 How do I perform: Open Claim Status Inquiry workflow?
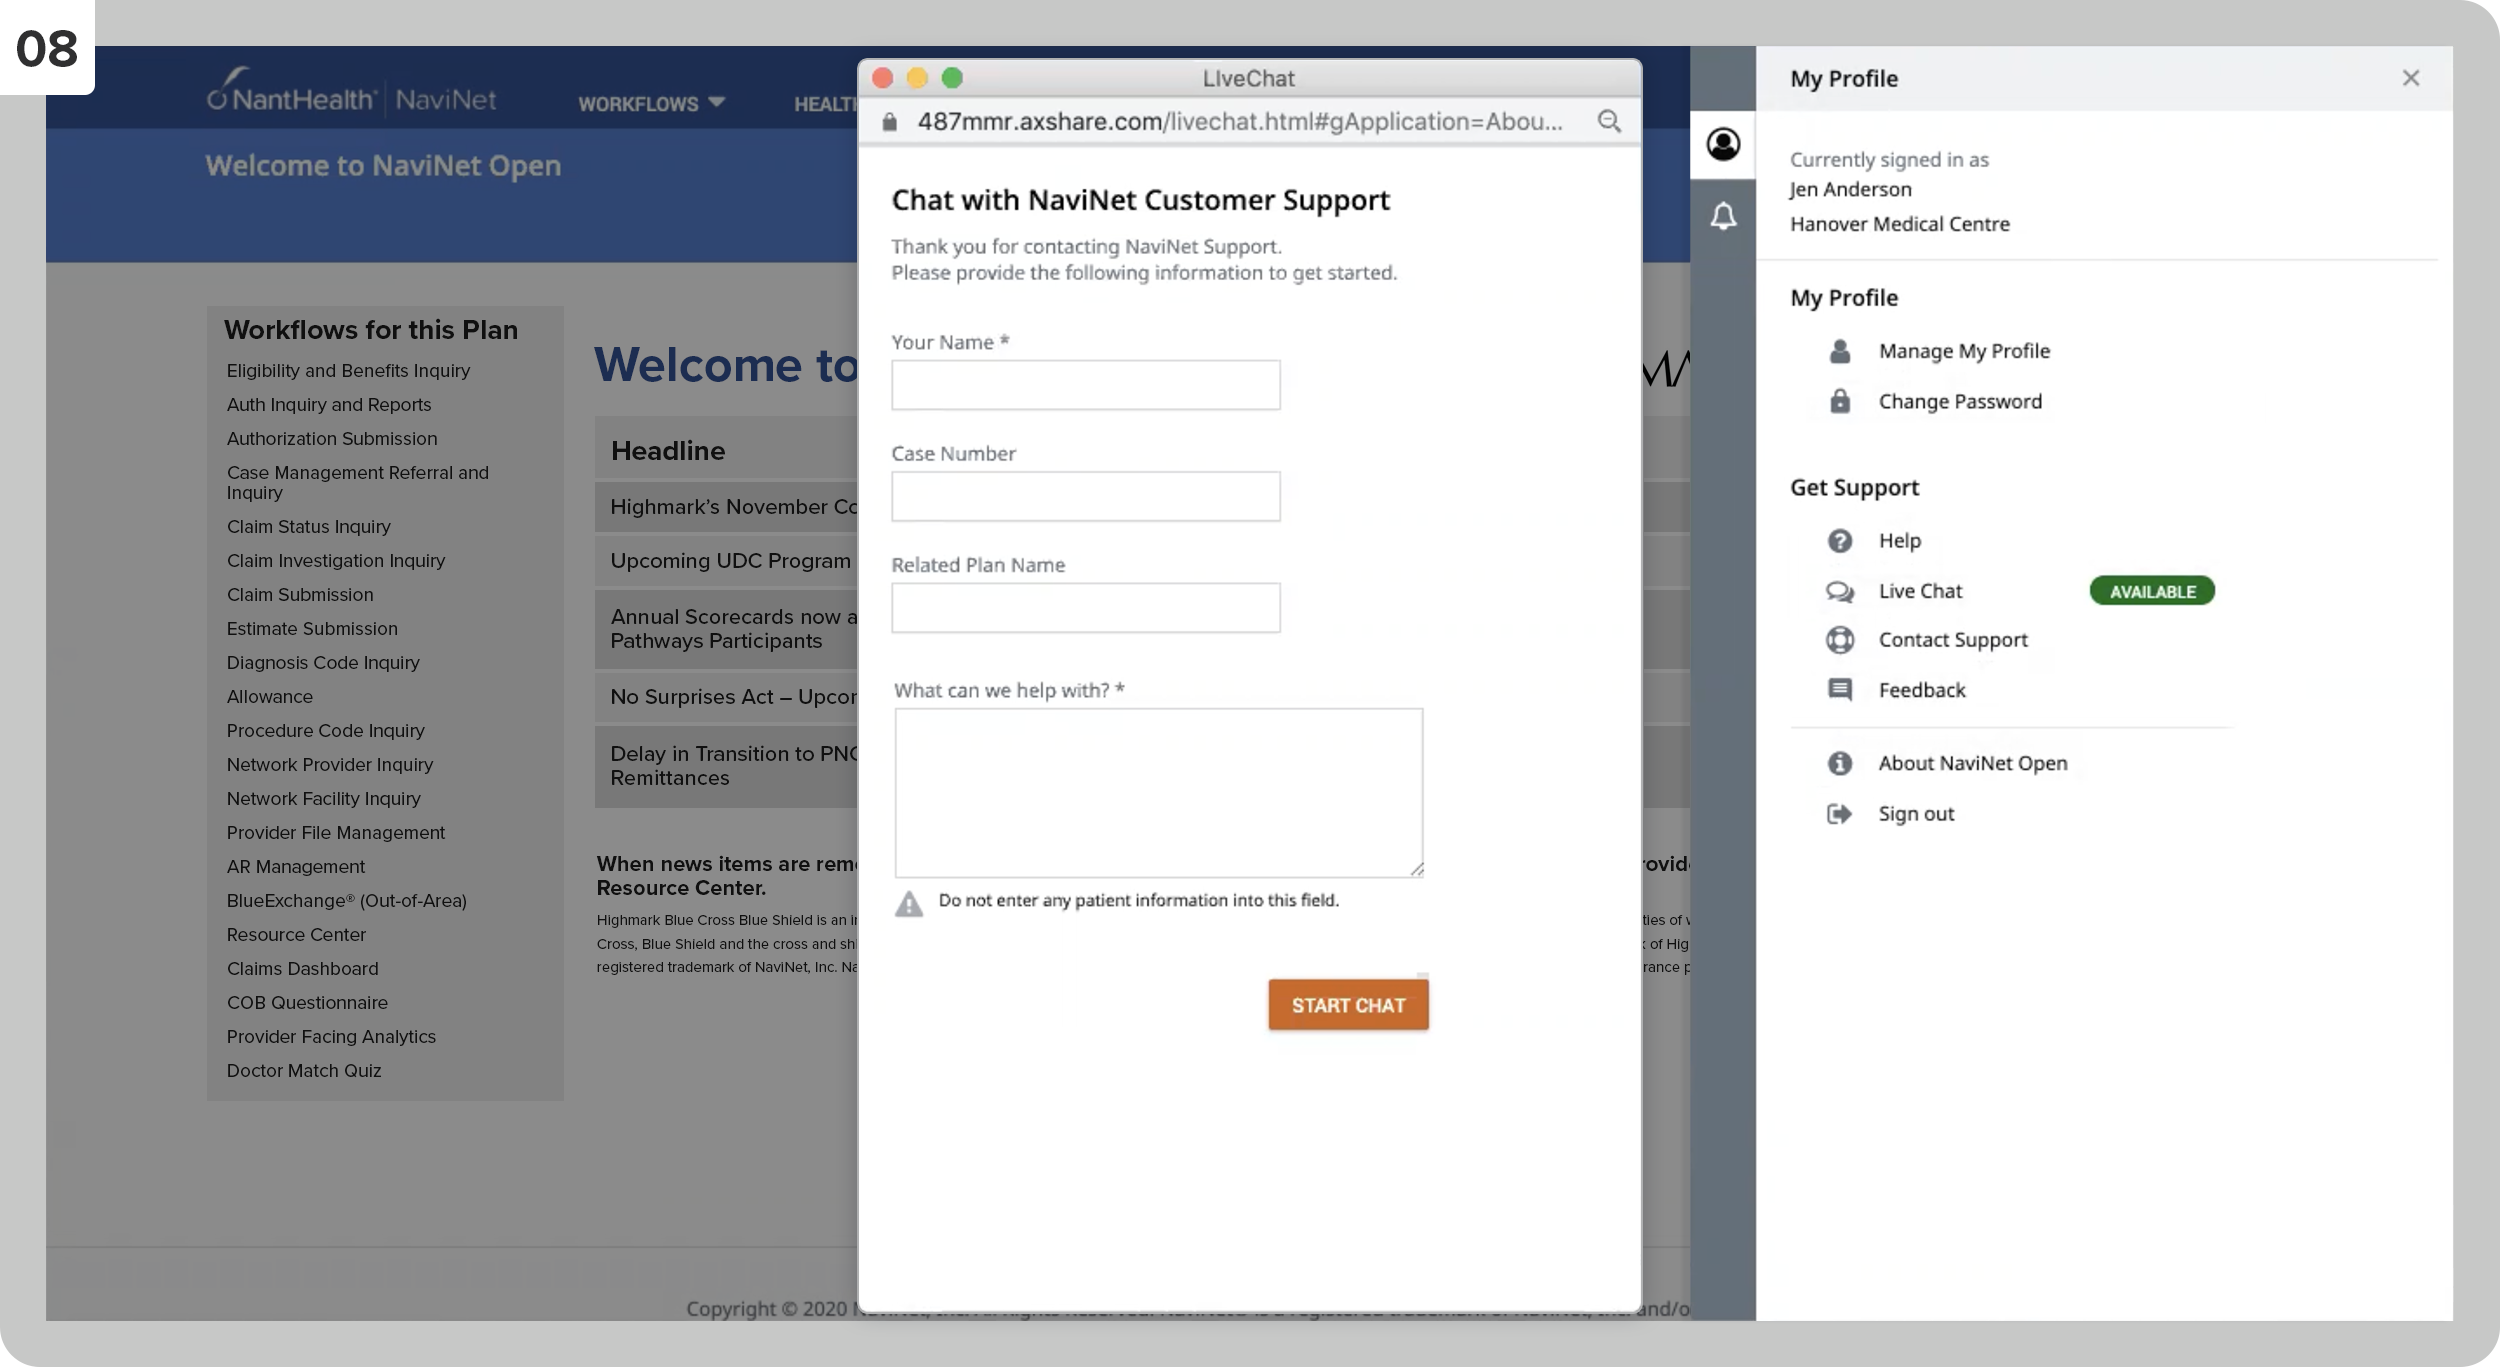point(308,527)
